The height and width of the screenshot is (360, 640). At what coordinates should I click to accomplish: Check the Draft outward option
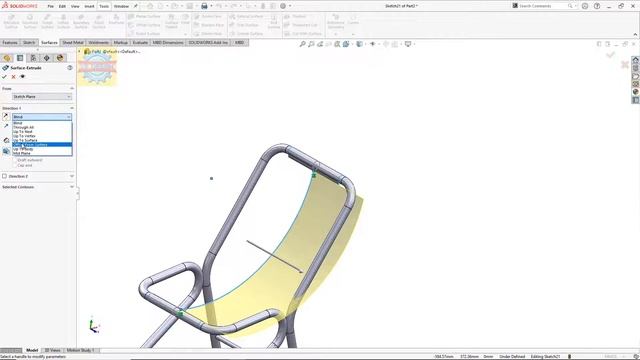coord(15,160)
